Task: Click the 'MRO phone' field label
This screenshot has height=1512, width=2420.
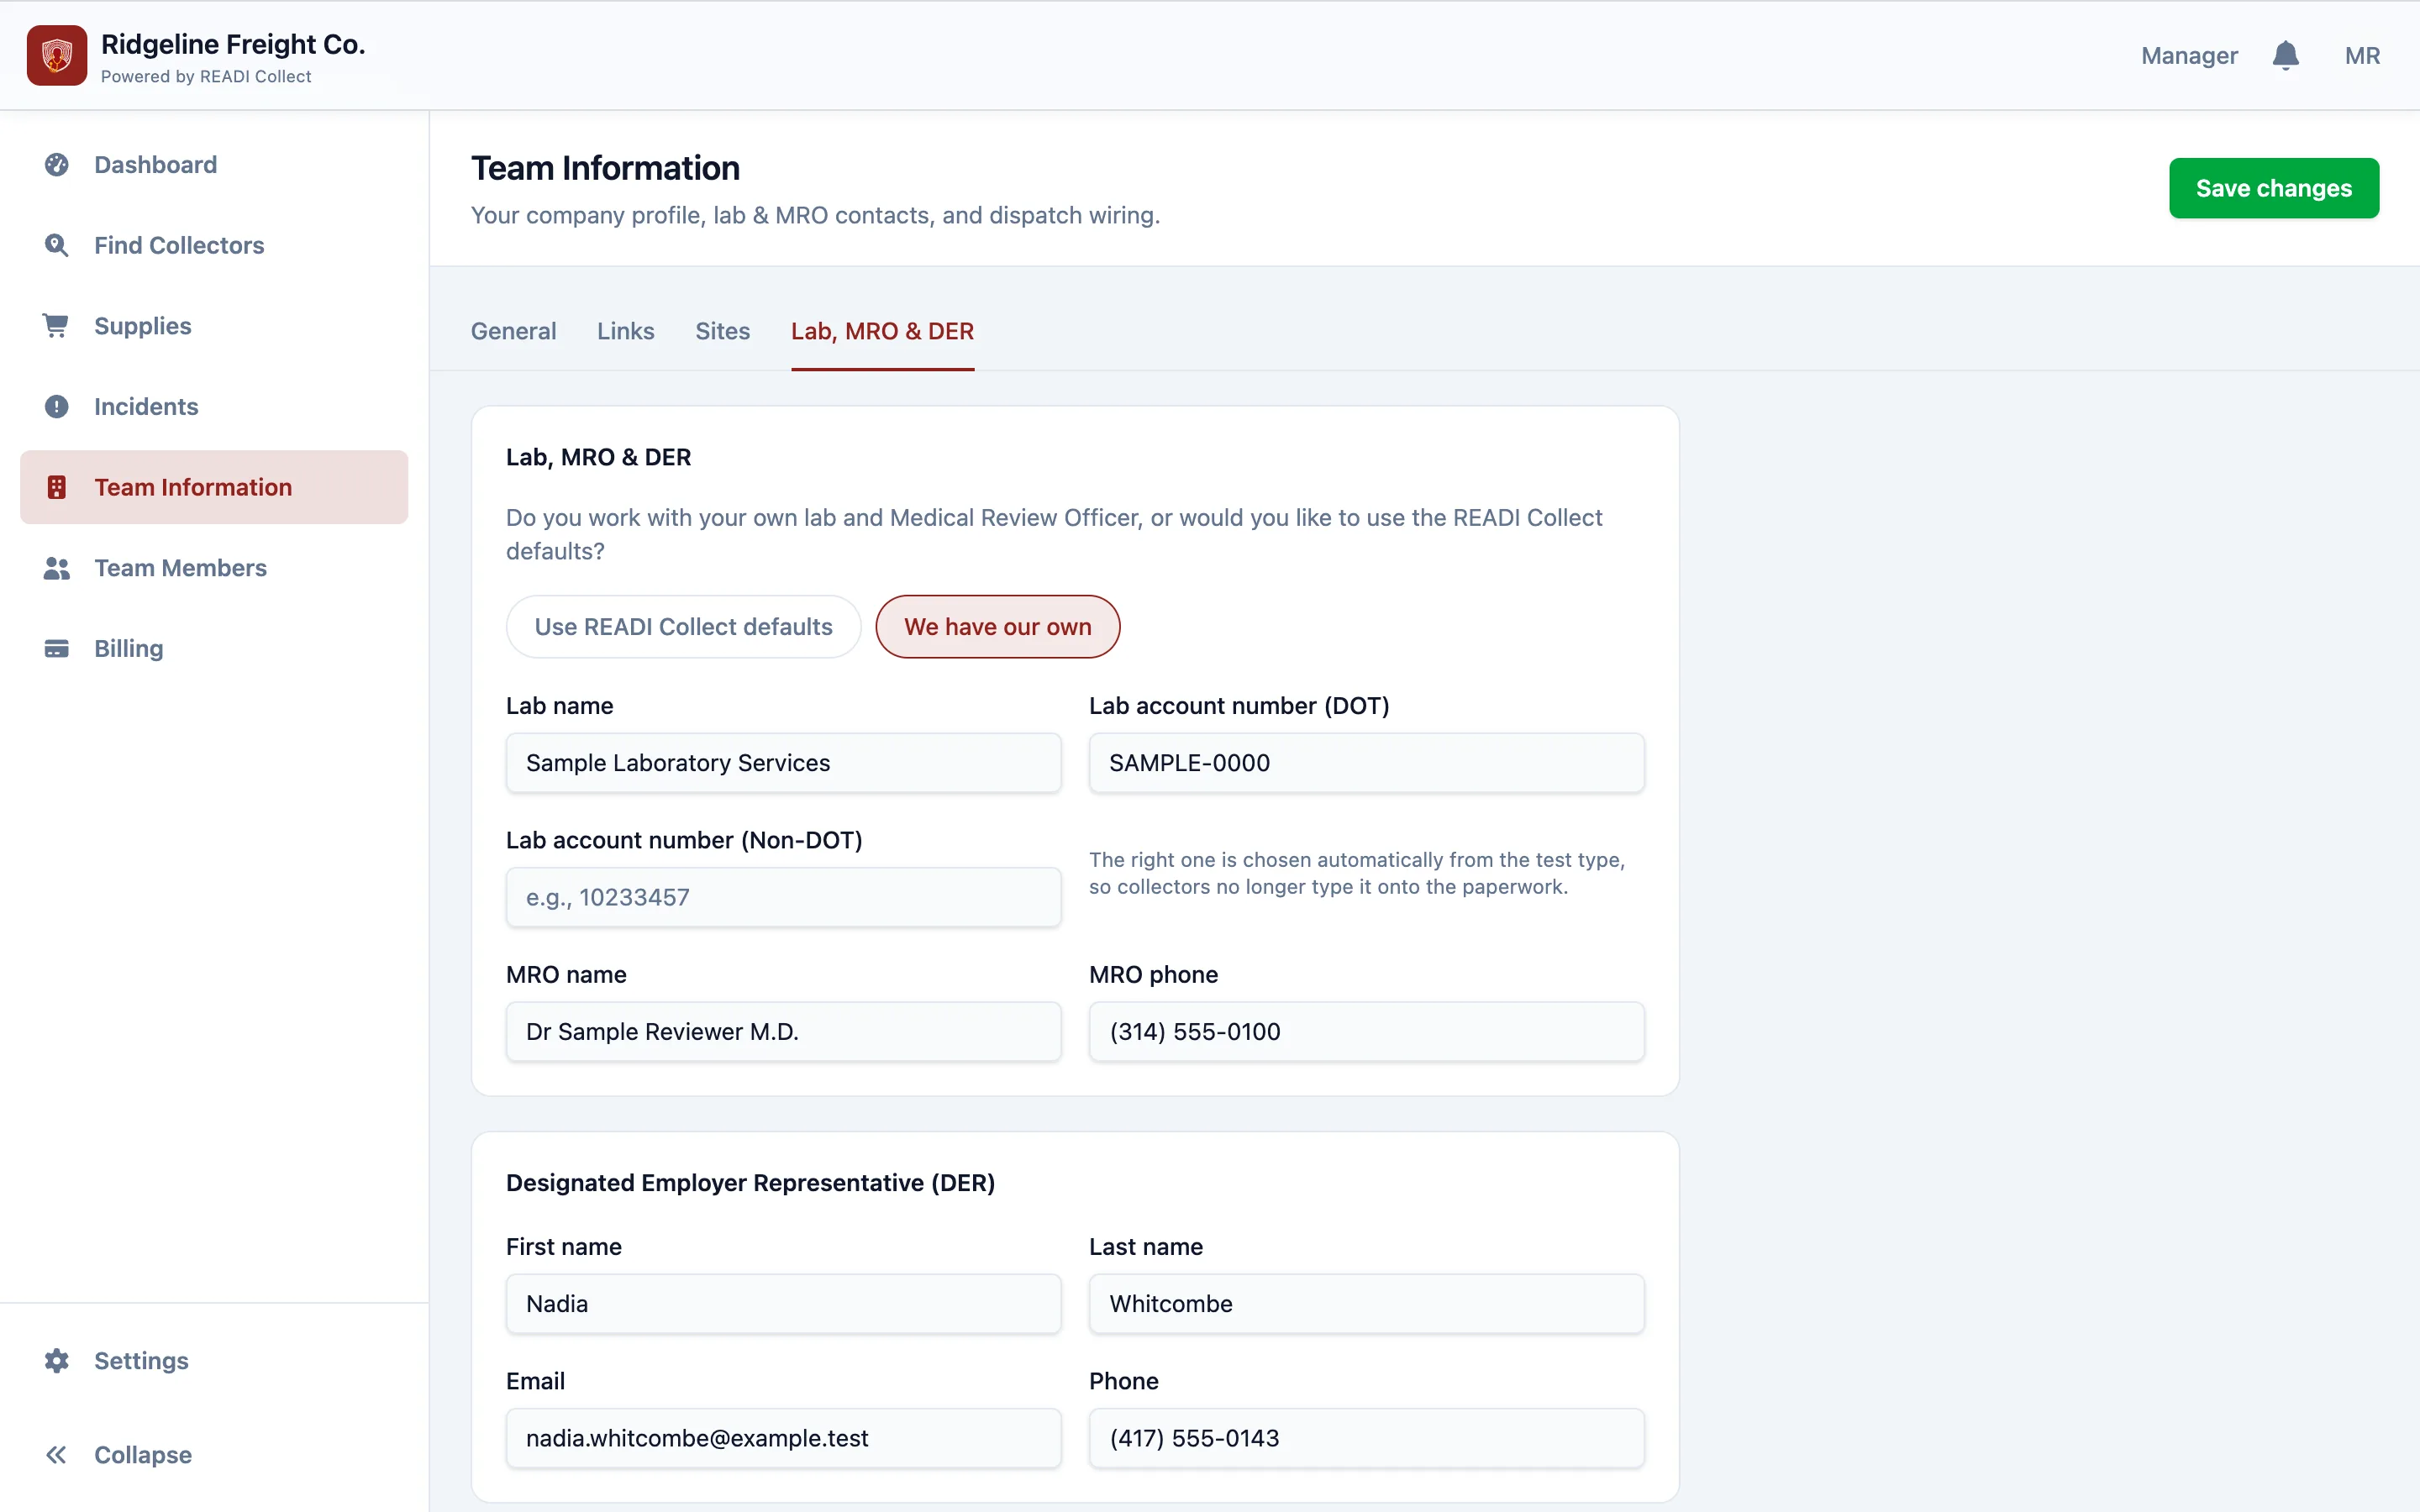Action: (x=1153, y=975)
